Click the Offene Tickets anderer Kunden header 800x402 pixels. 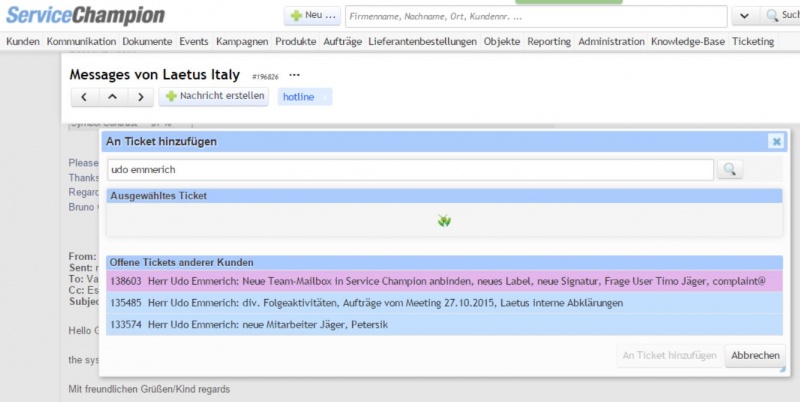coord(444,263)
